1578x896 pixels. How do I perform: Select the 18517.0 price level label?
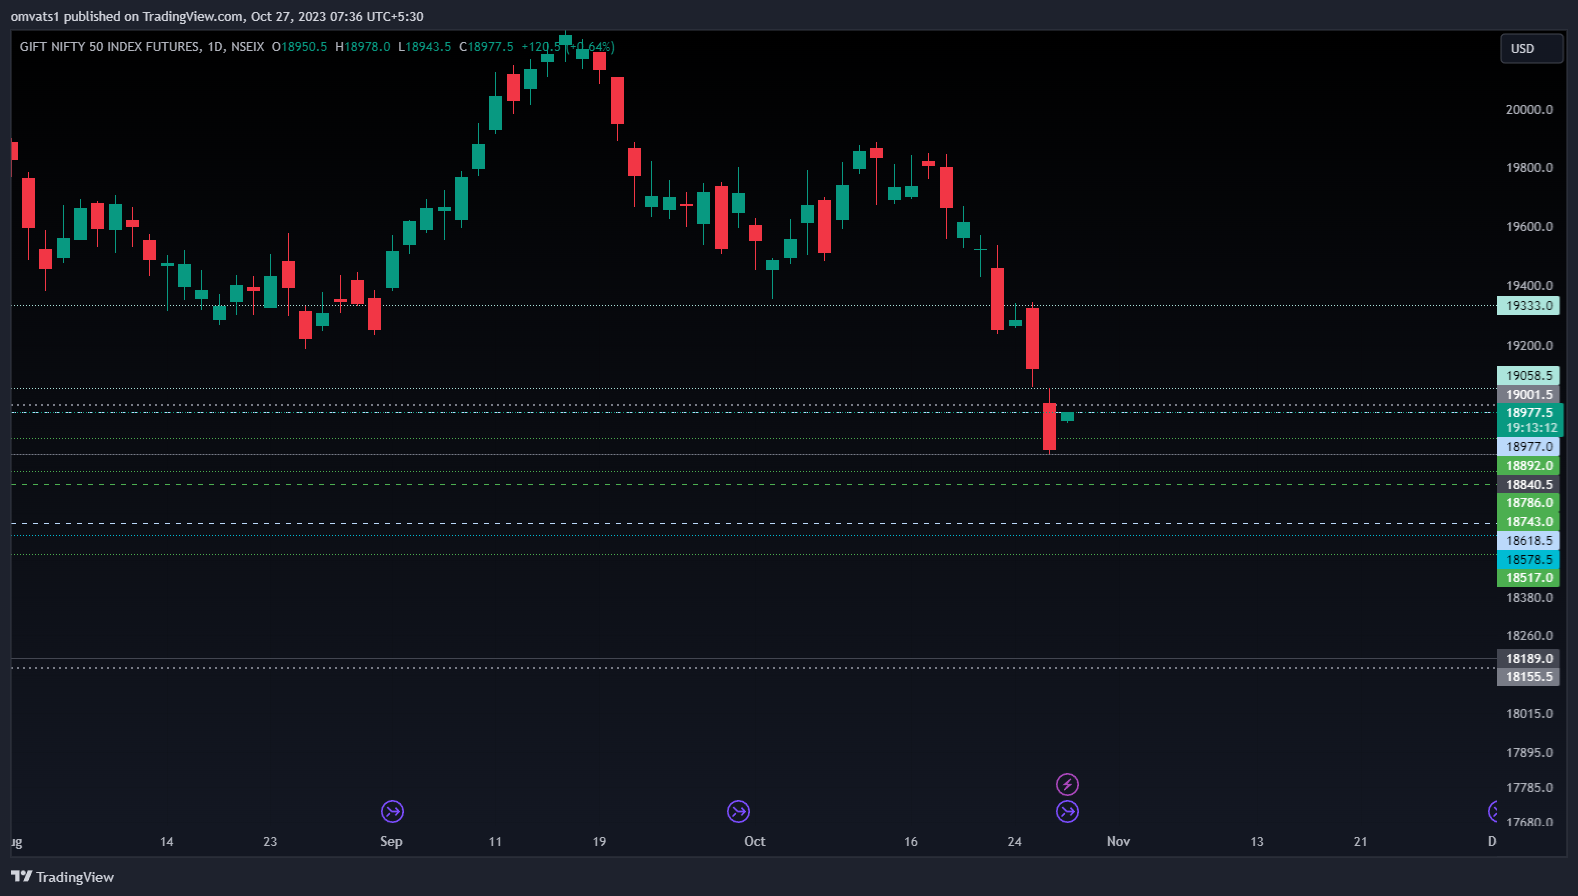click(x=1528, y=578)
